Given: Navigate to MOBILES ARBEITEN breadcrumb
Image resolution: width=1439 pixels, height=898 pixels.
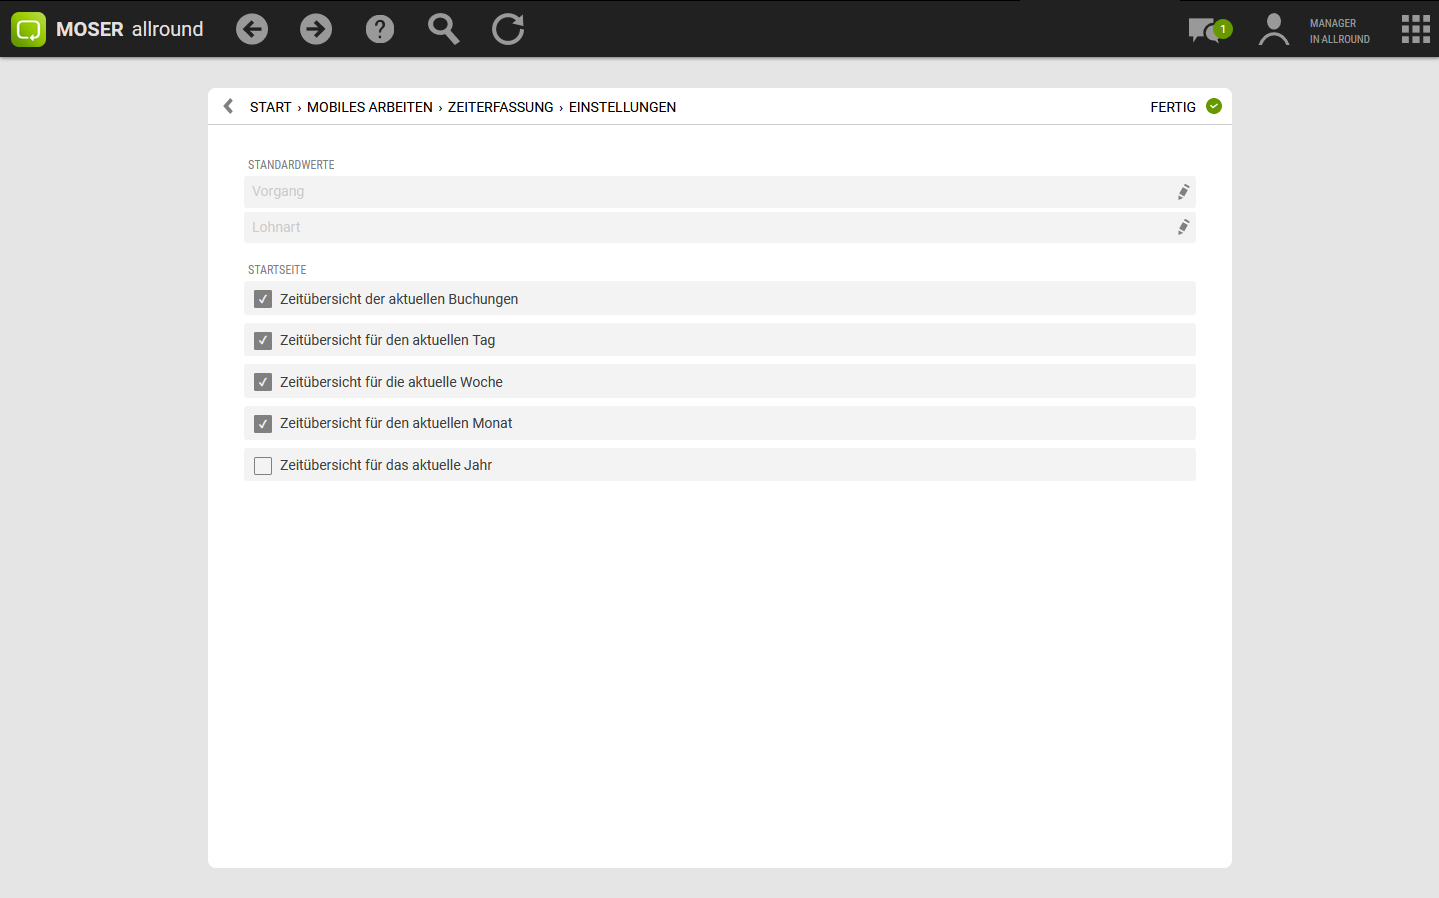Looking at the screenshot, I should click(370, 107).
